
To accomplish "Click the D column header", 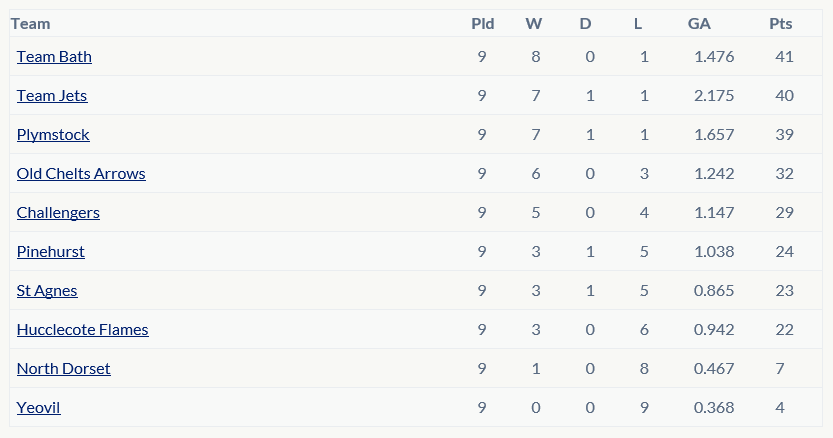I will click(x=585, y=24).
